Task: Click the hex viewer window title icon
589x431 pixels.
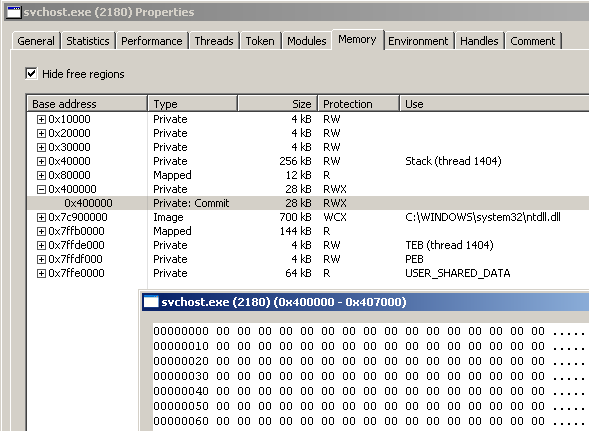Action: point(151,302)
